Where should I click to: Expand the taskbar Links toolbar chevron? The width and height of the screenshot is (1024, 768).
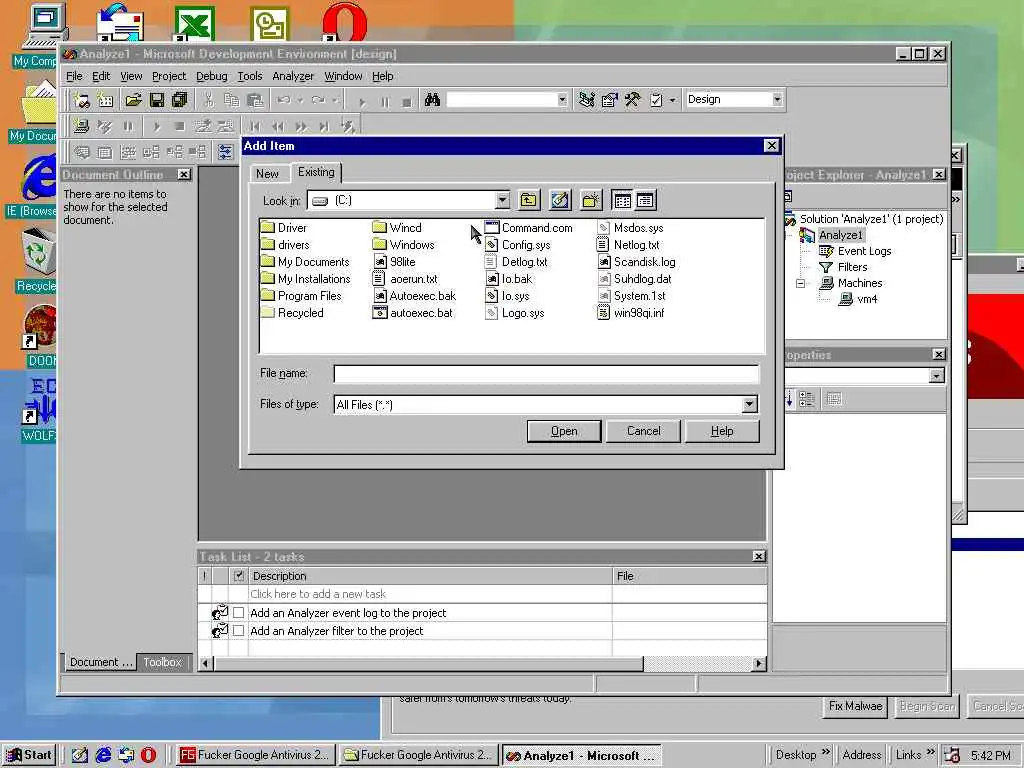[931, 752]
